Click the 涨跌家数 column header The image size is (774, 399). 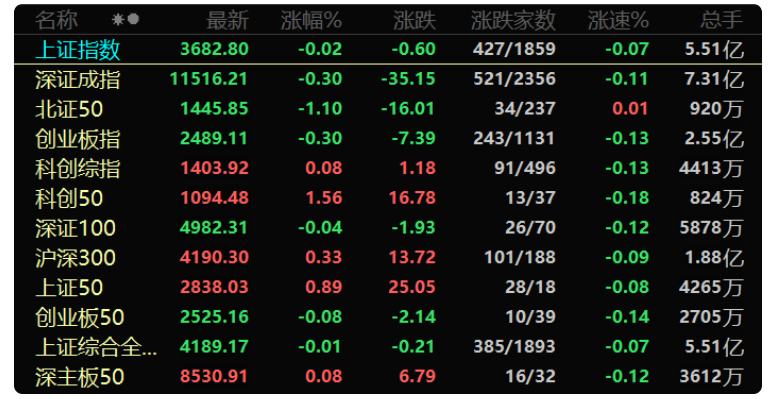pos(513,20)
